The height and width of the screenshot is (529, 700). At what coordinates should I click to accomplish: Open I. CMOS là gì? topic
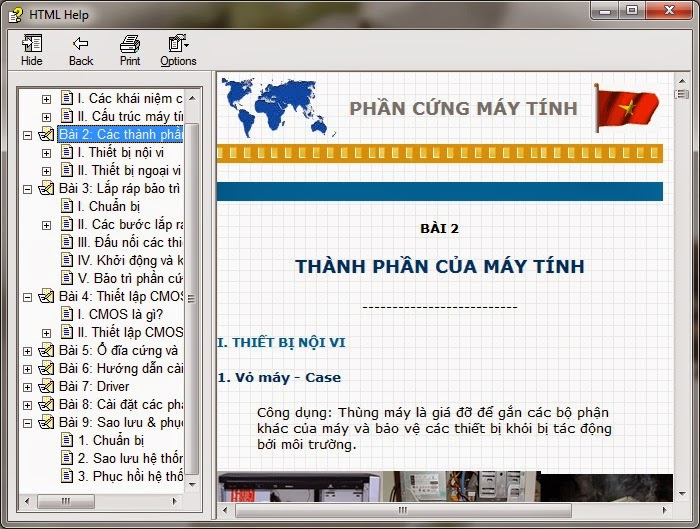pyautogui.click(x=119, y=314)
